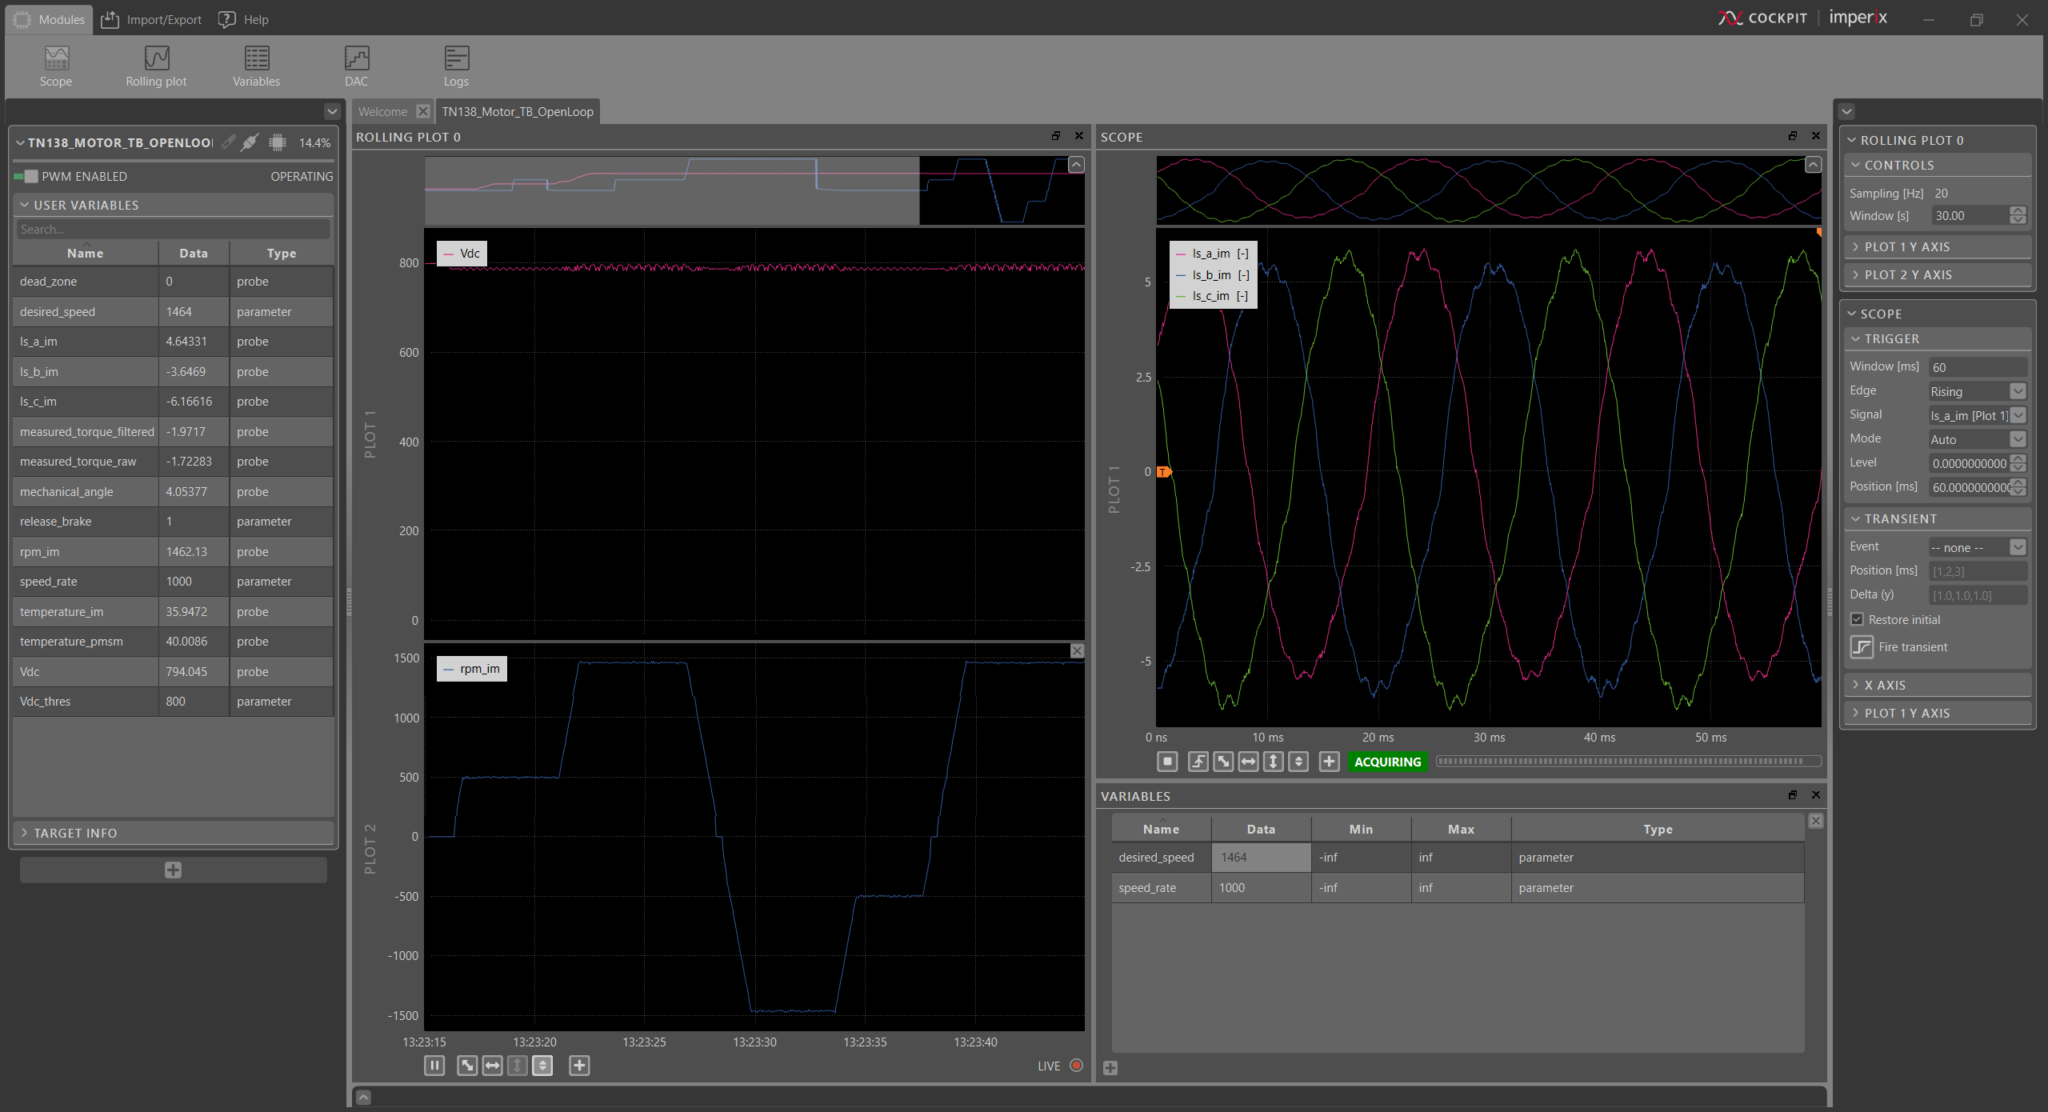Toggle the PWM enabled switch

point(26,176)
